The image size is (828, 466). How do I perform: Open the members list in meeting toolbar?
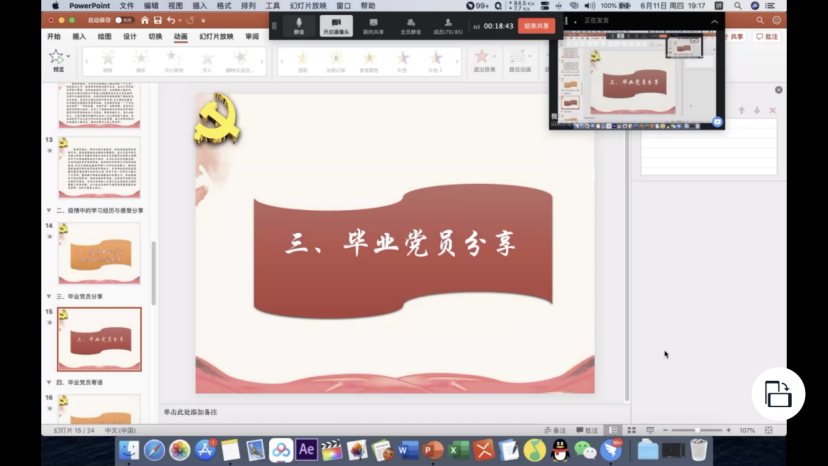(447, 25)
